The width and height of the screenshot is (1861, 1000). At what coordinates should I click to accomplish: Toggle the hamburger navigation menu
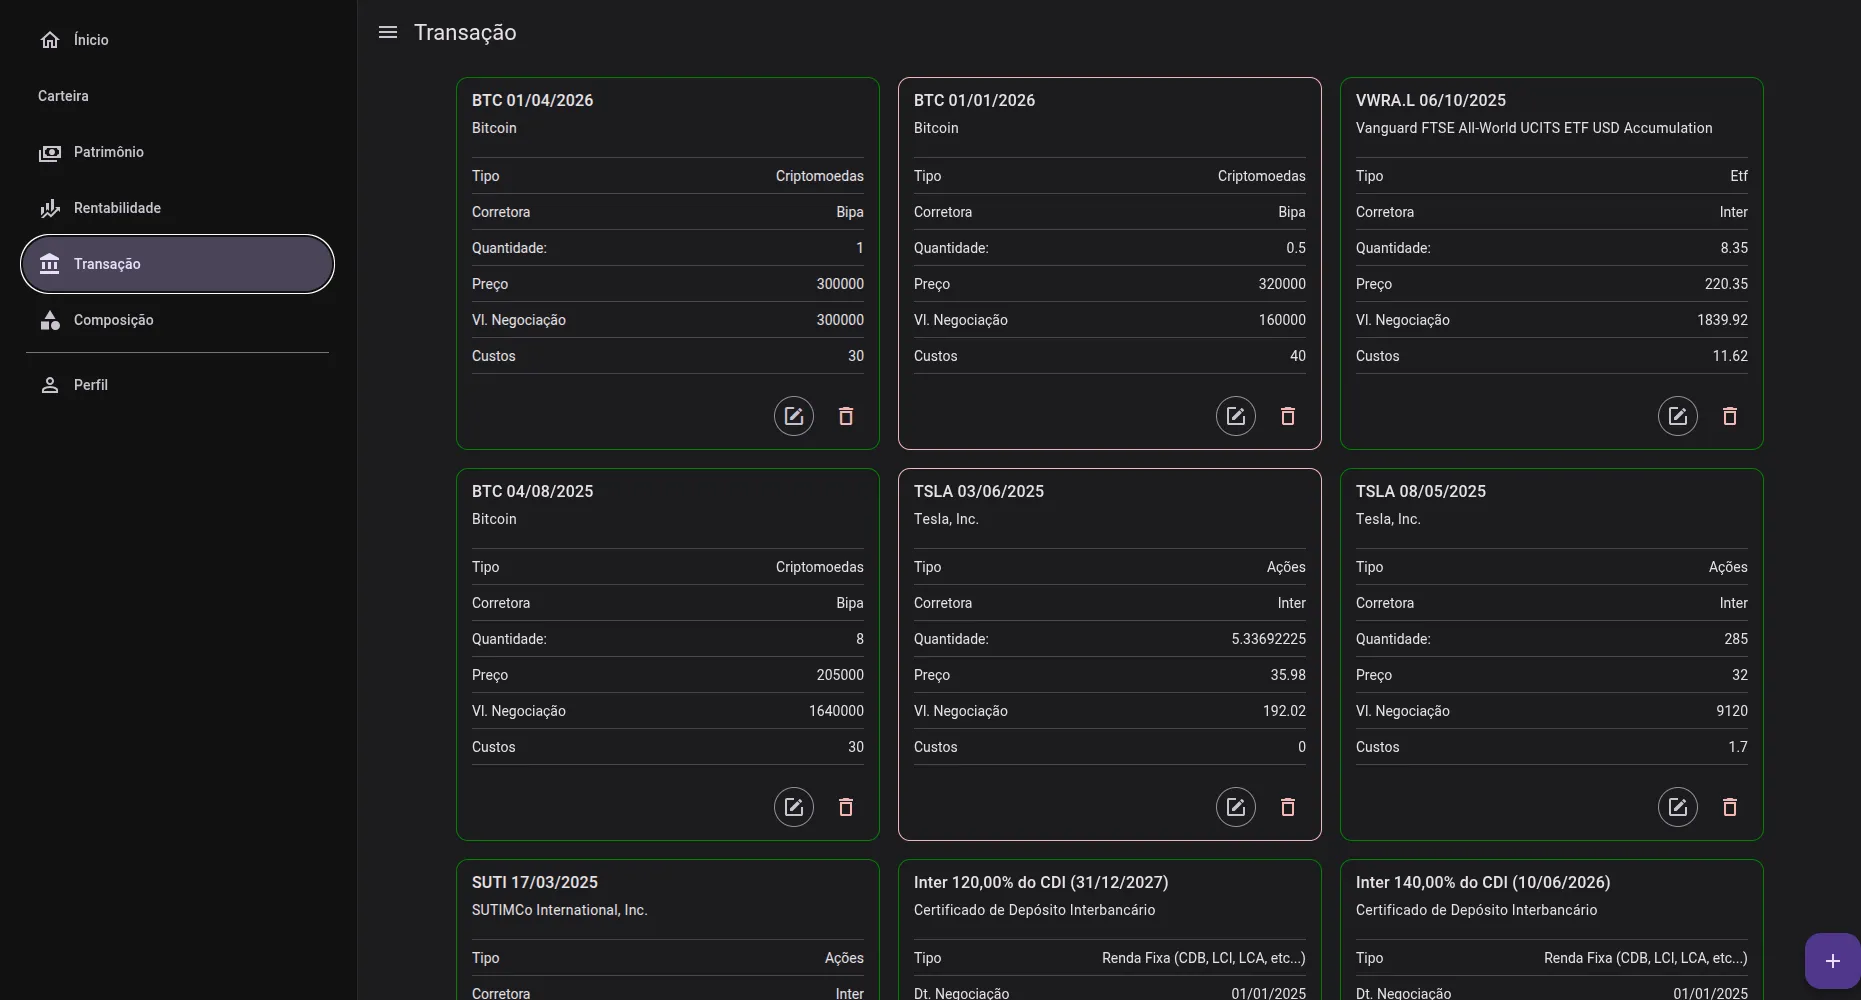click(x=388, y=32)
